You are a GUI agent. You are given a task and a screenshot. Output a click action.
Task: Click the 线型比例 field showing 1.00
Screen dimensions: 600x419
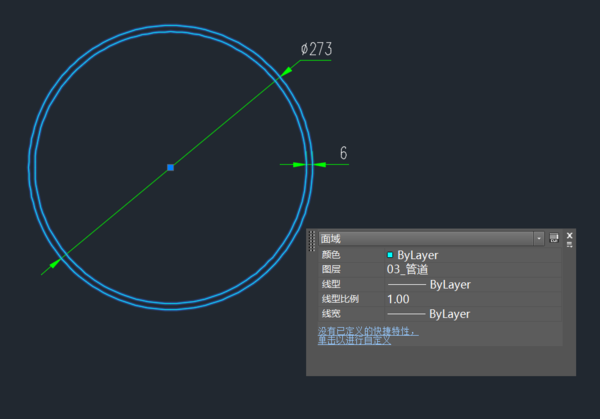point(398,299)
